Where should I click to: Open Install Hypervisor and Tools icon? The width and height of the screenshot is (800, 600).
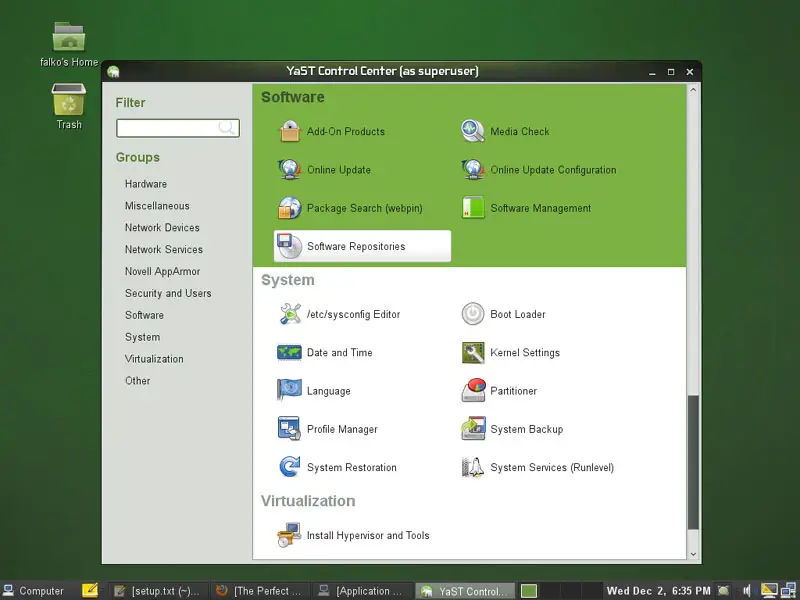(x=289, y=535)
